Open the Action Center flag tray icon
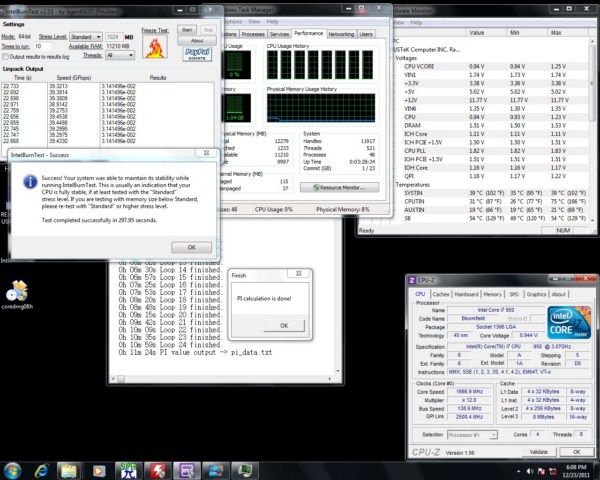Viewport: 600px width, 480px height. pos(541,472)
